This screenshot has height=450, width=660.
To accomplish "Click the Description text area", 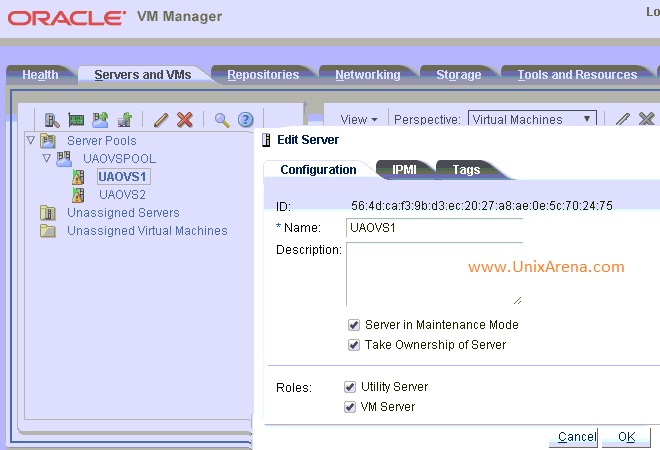I will 434,274.
